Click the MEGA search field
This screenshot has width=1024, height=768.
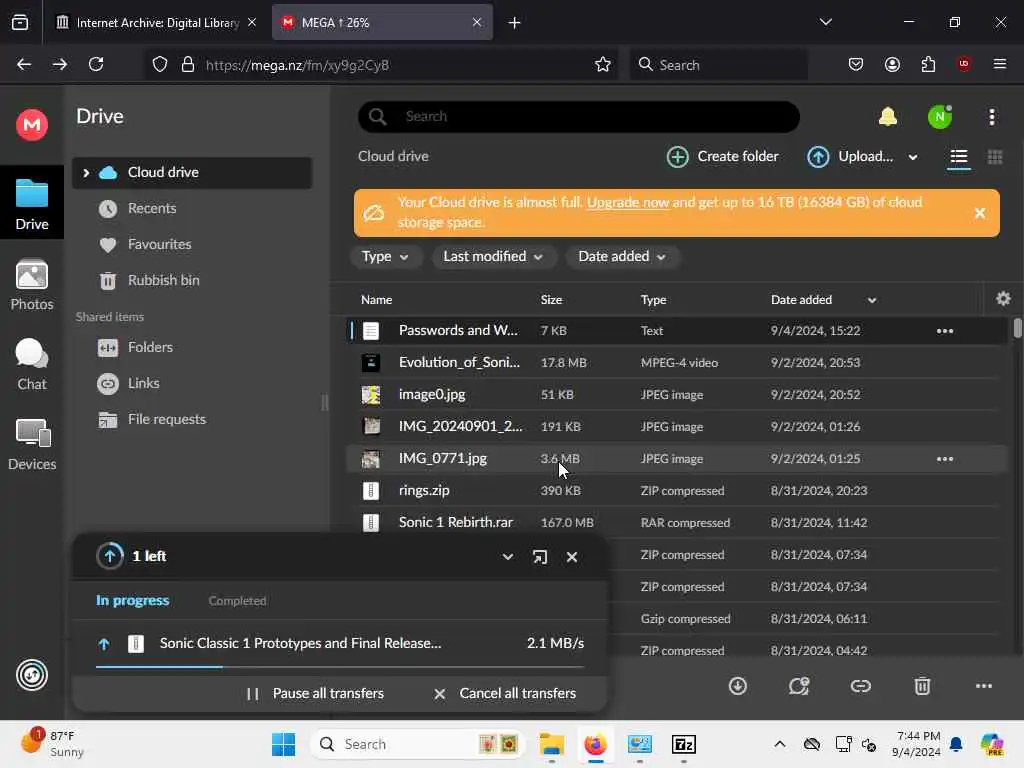pos(579,117)
